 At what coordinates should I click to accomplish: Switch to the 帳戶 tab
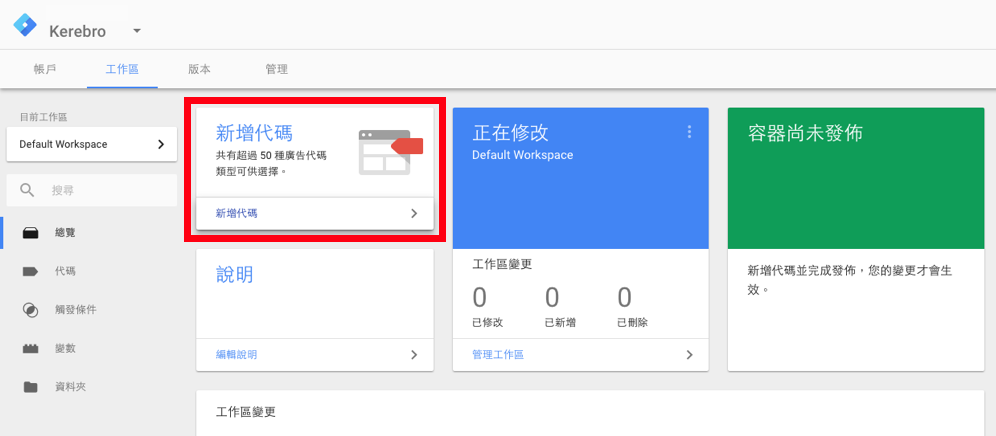tap(45, 69)
